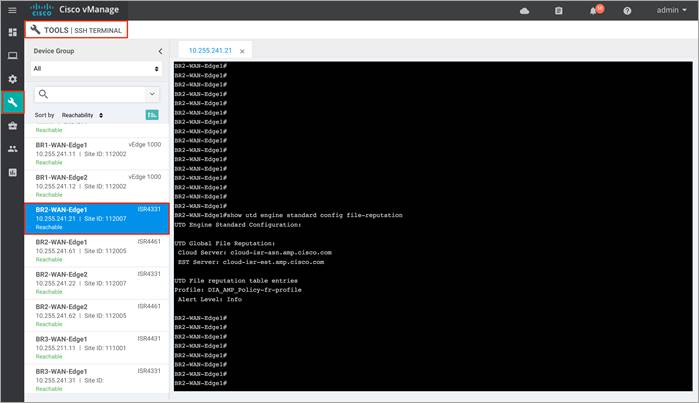Open the Administration people icon in sidebar
Screen dimensions: 699x403
point(12,149)
